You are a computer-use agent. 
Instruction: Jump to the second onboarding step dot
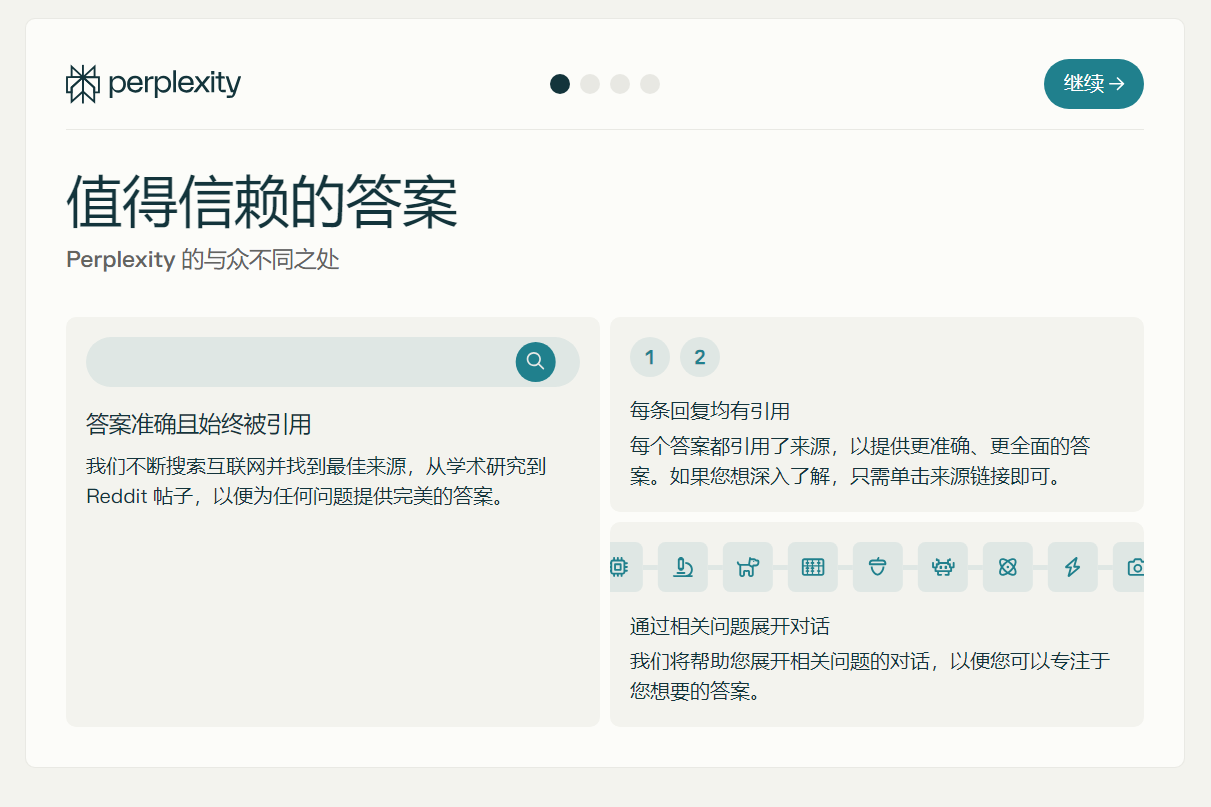pos(590,84)
